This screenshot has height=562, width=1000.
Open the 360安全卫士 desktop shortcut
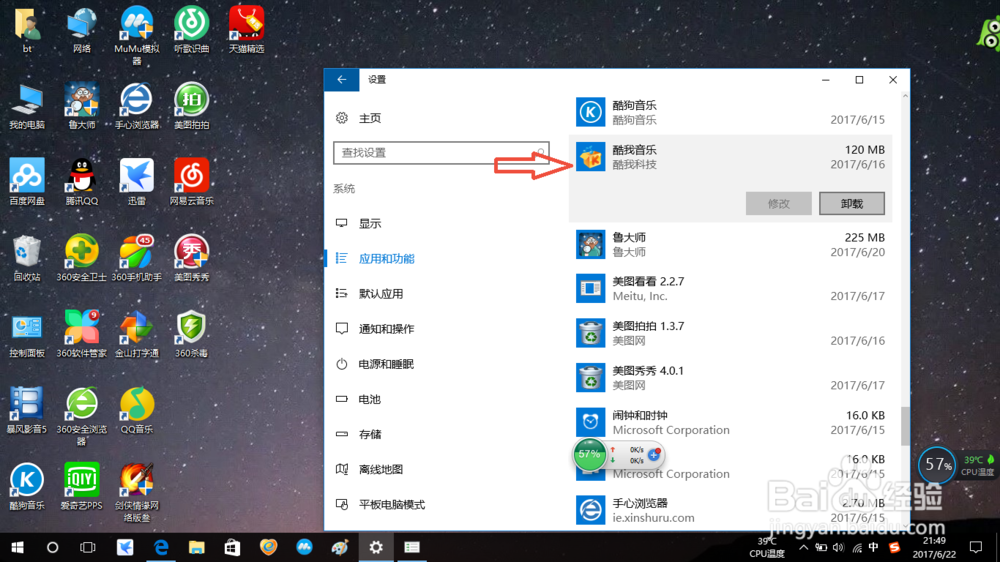82,258
